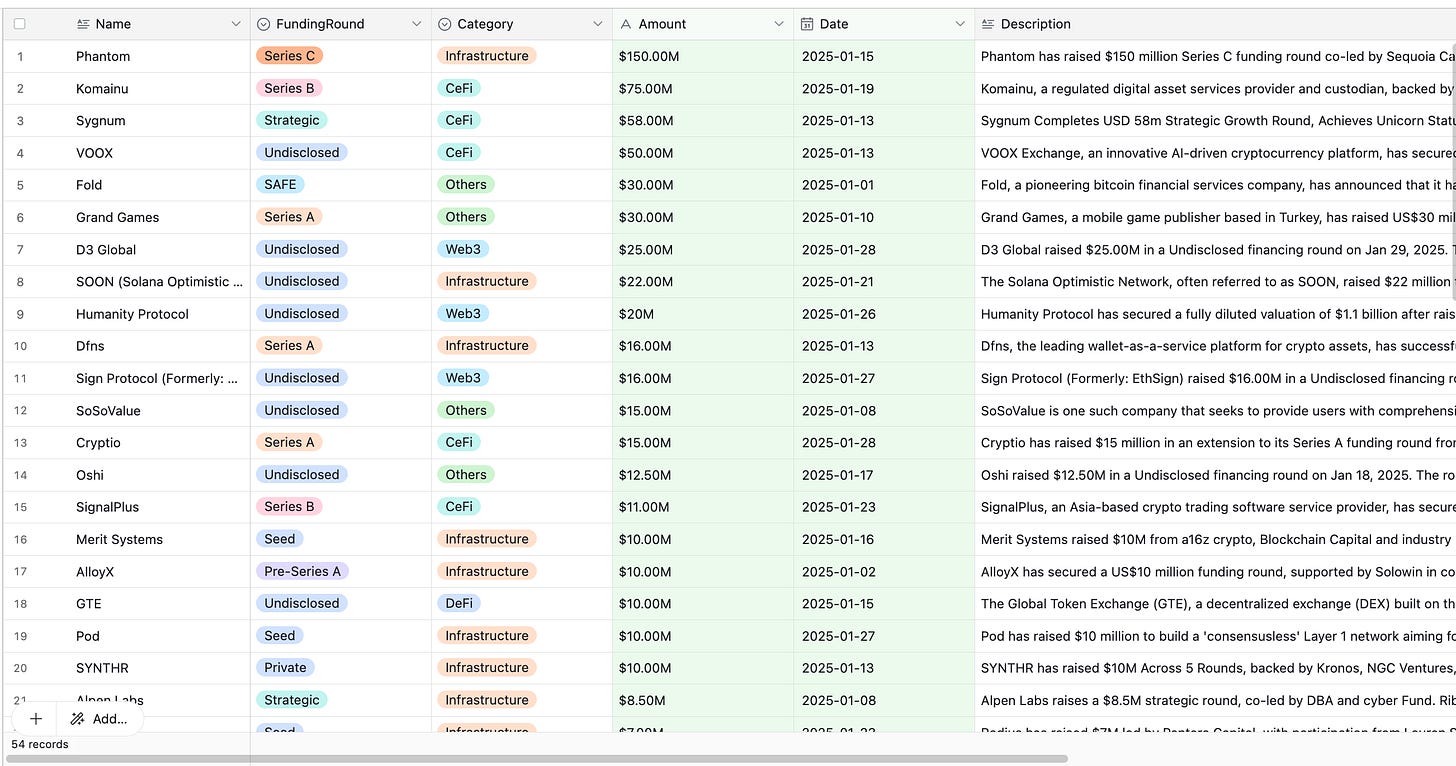This screenshot has height=766, width=1456.
Task: Toggle the select-all records checkbox
Action: (x=20, y=24)
